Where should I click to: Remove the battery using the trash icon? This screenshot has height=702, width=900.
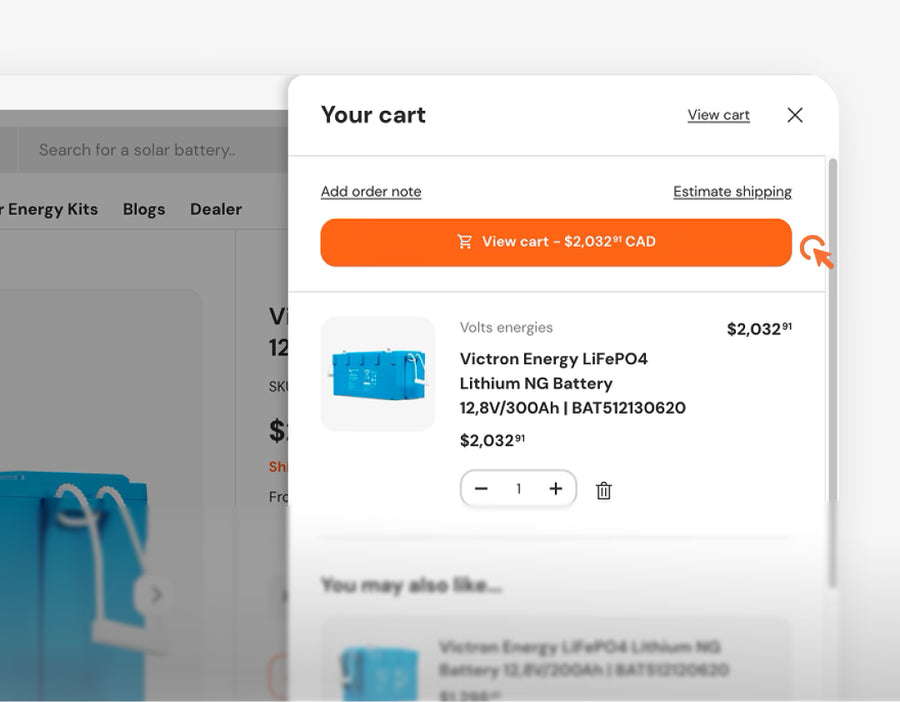coord(603,490)
